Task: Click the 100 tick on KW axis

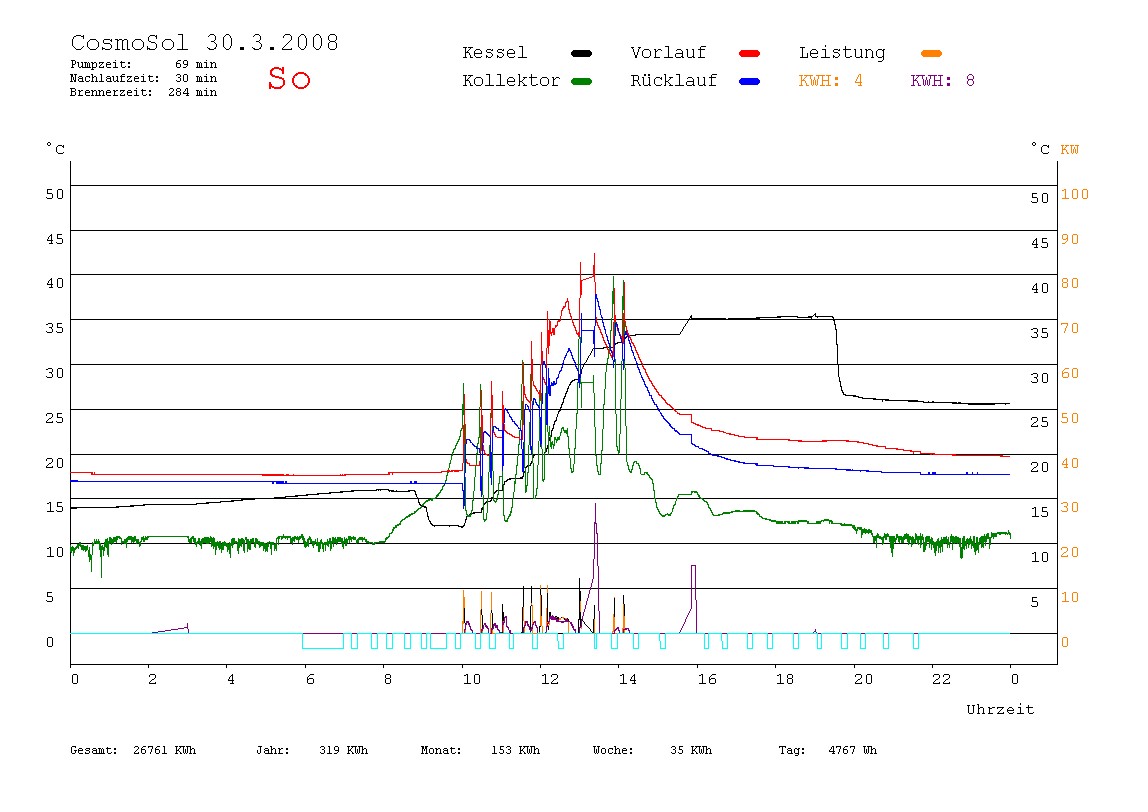Action: (1075, 194)
